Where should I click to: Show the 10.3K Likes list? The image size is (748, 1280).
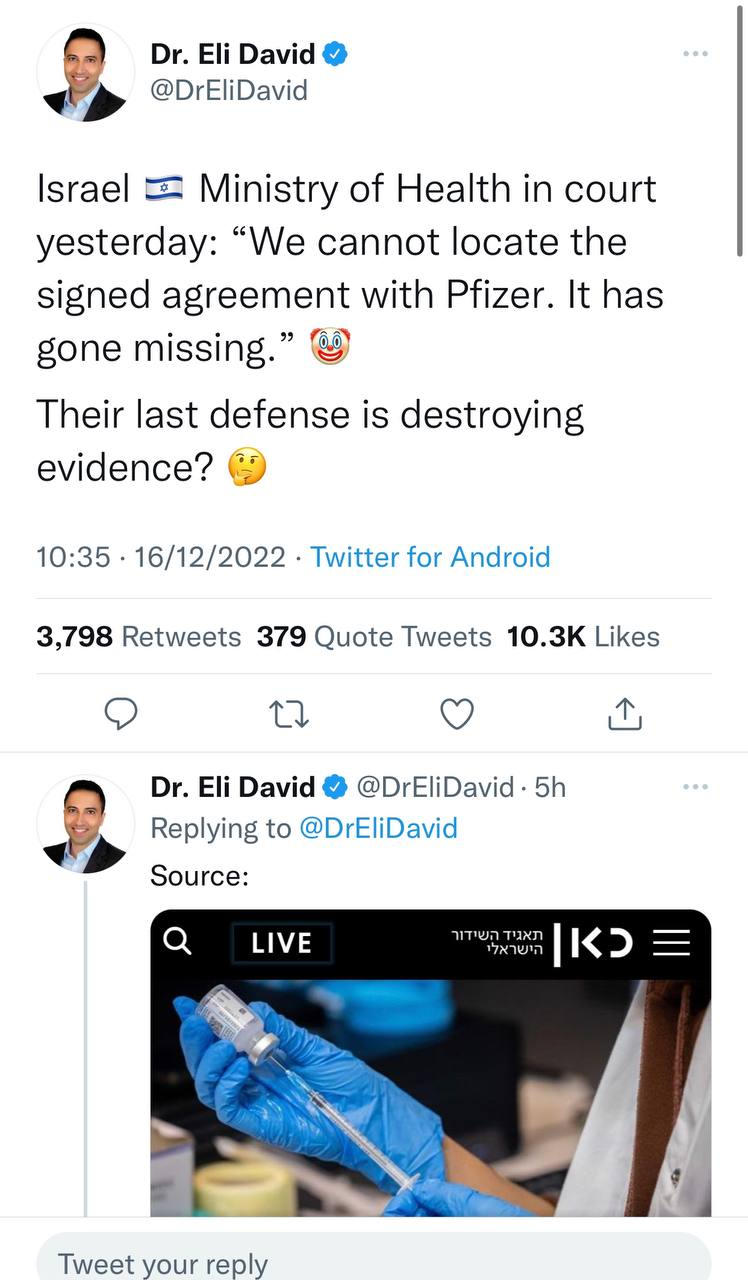tap(584, 637)
